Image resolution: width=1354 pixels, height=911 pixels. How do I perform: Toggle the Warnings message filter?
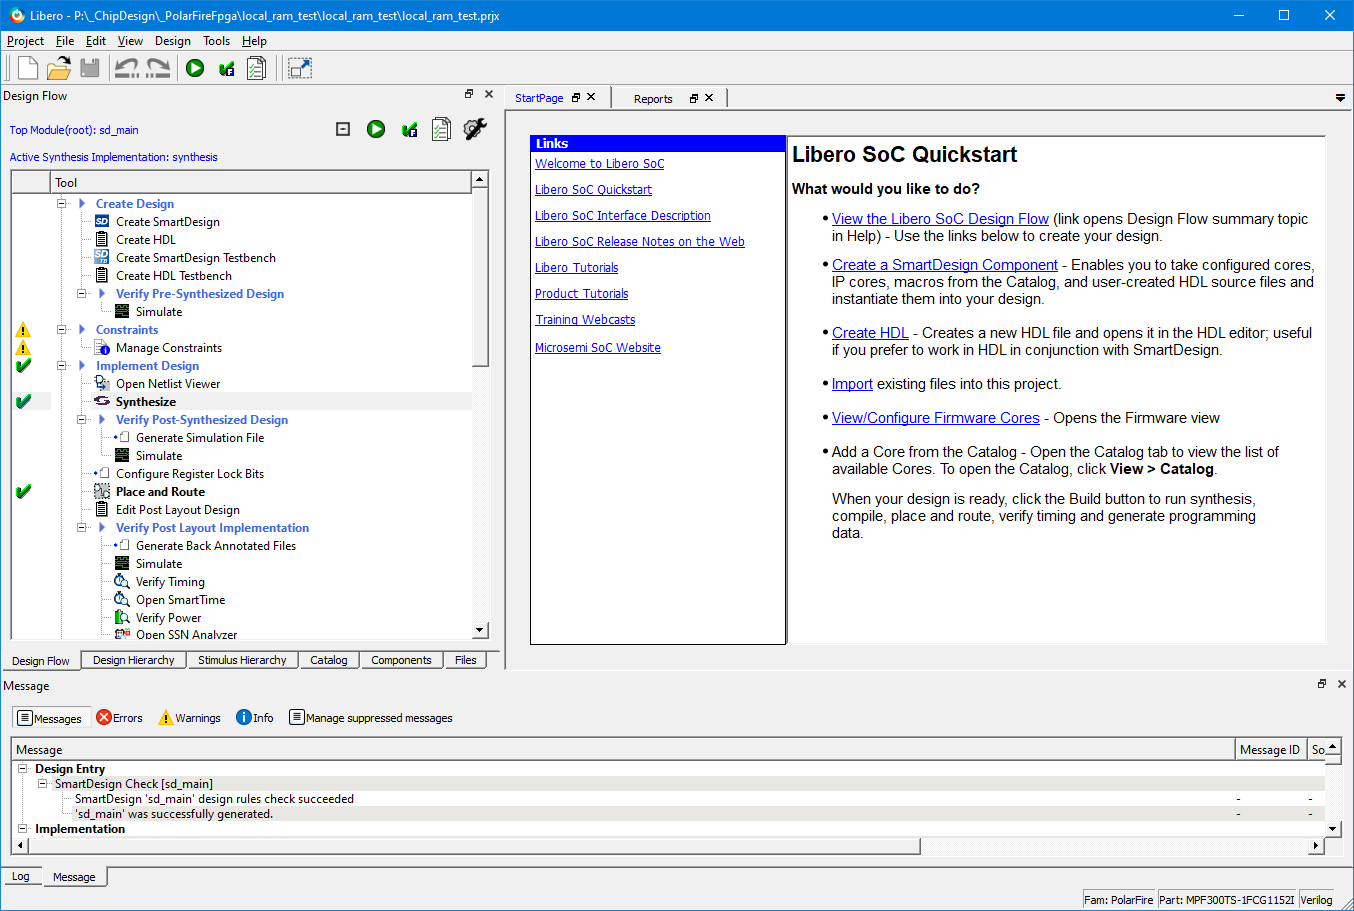tap(189, 718)
